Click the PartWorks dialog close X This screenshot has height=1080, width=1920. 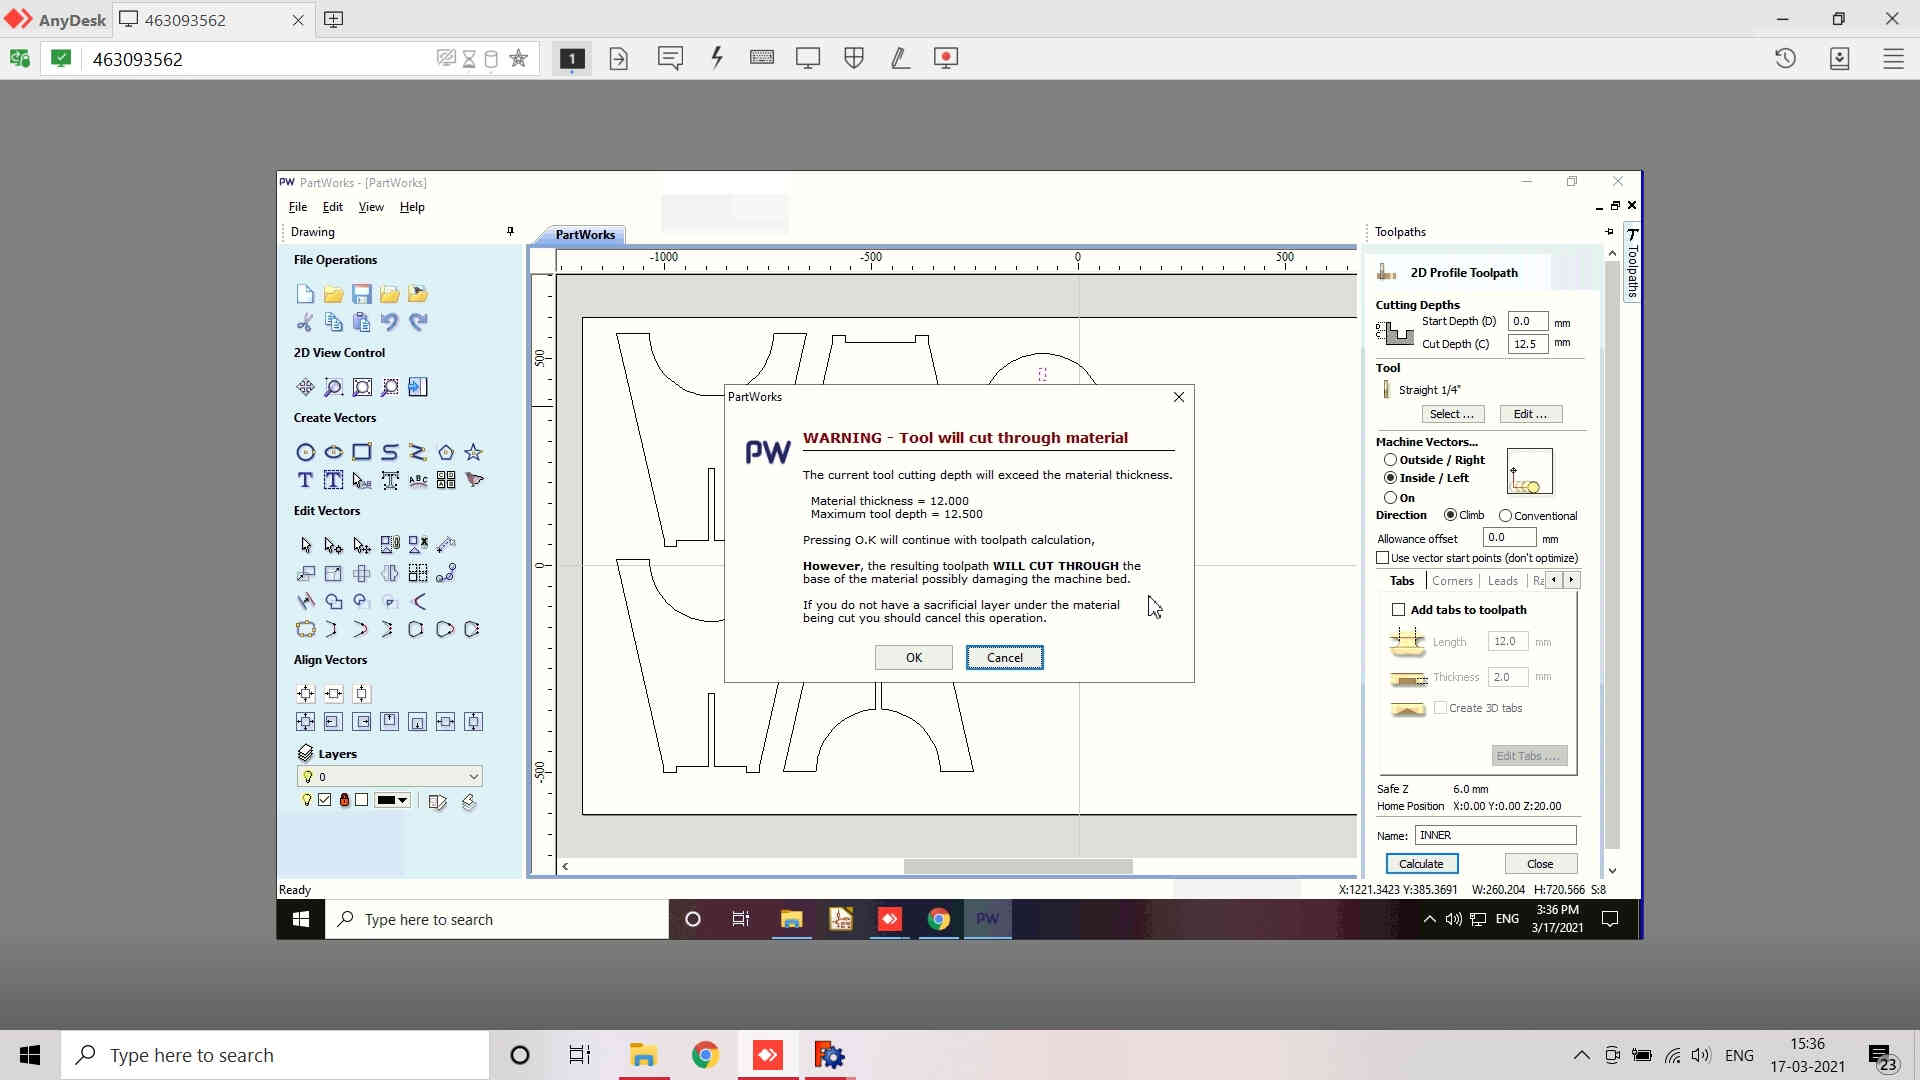[x=1179, y=397]
